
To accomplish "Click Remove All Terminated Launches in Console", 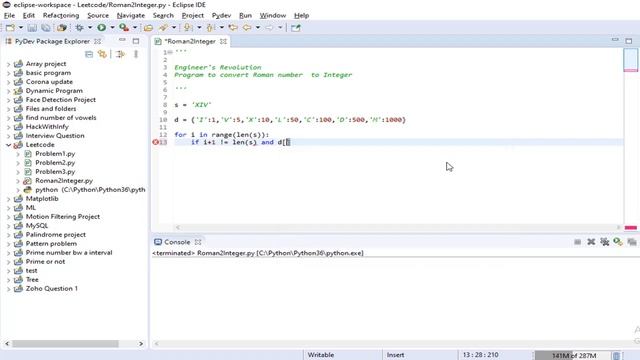I will 604,242.
